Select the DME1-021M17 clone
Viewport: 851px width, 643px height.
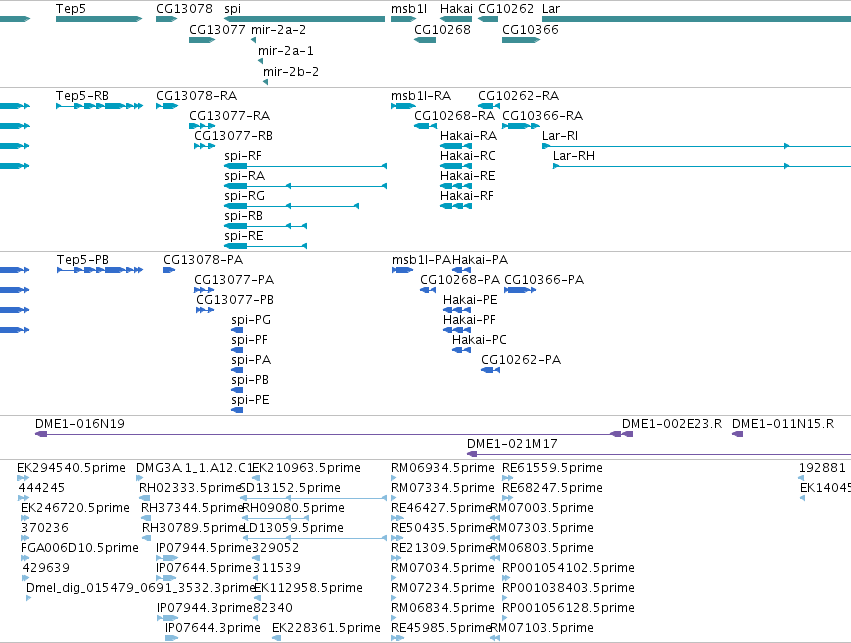click(659, 454)
